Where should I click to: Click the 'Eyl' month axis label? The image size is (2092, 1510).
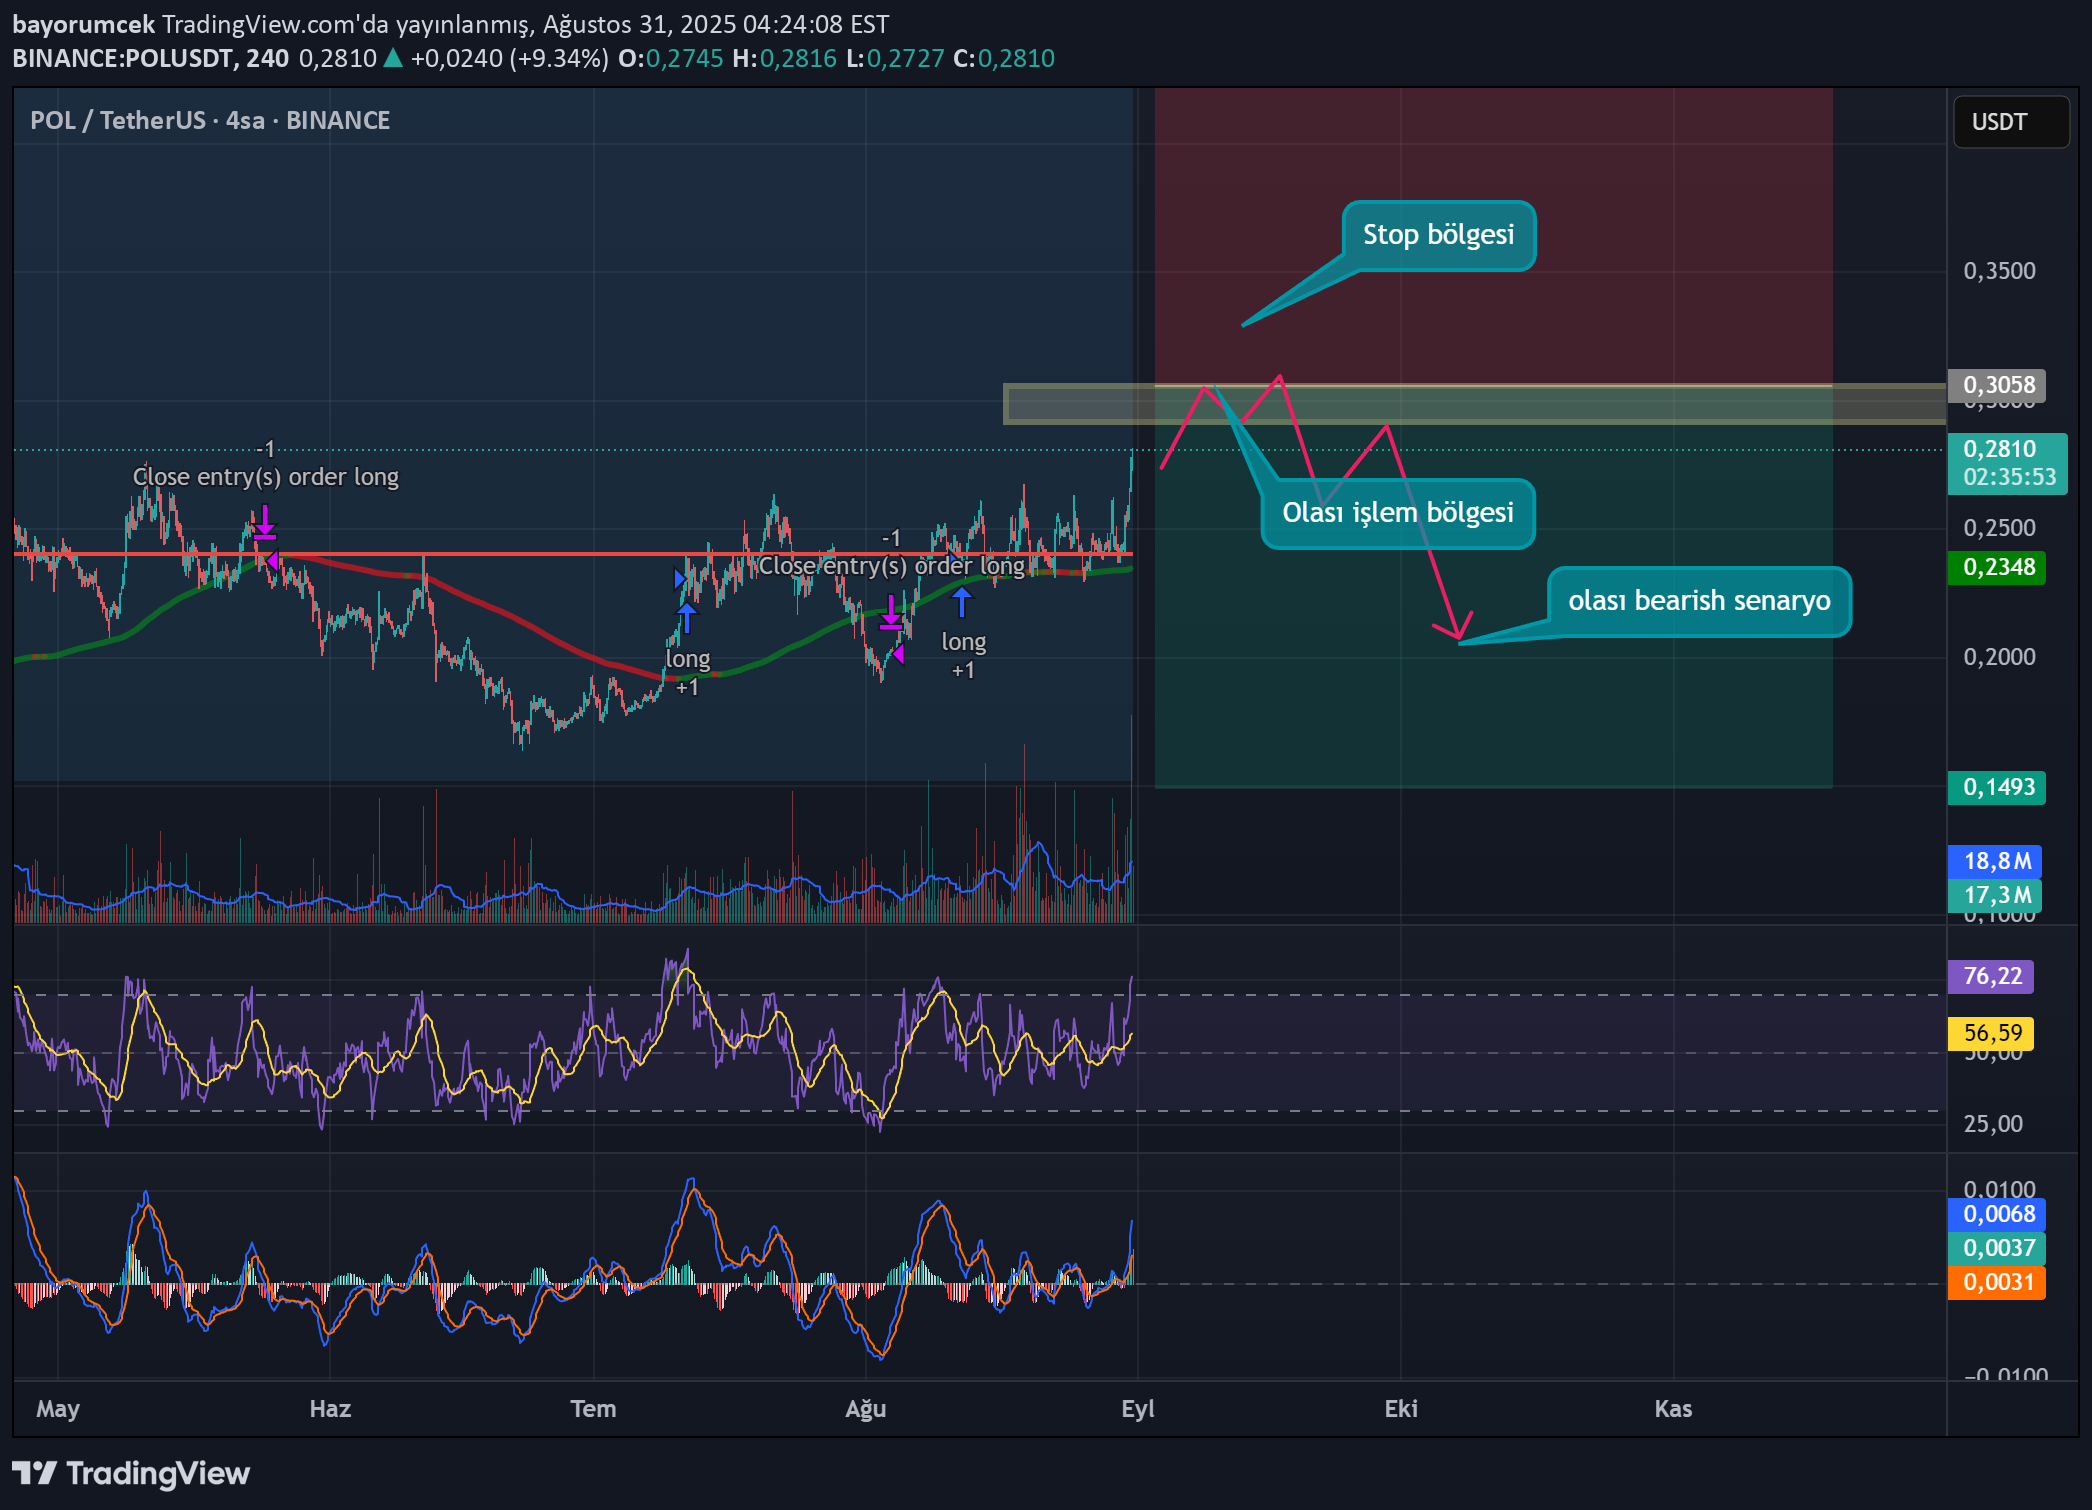click(1138, 1409)
